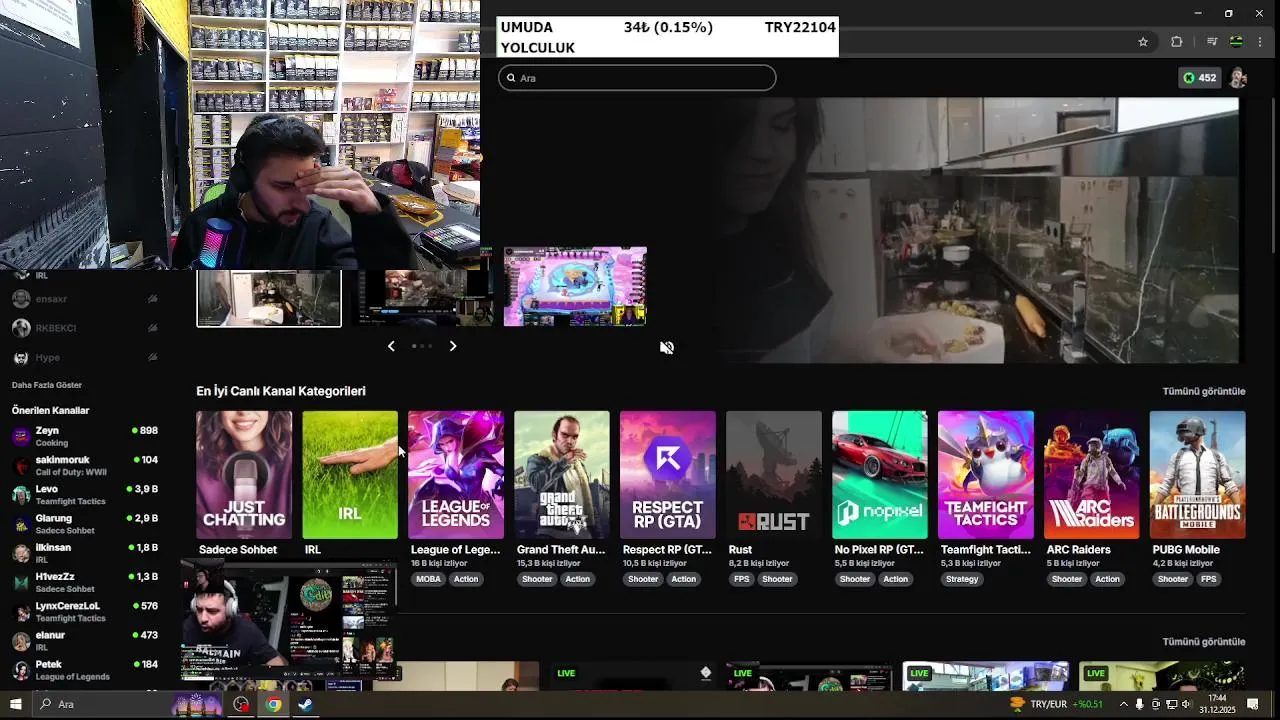
Task: Show hidden system tray icons chevron
Action: point(1123,704)
